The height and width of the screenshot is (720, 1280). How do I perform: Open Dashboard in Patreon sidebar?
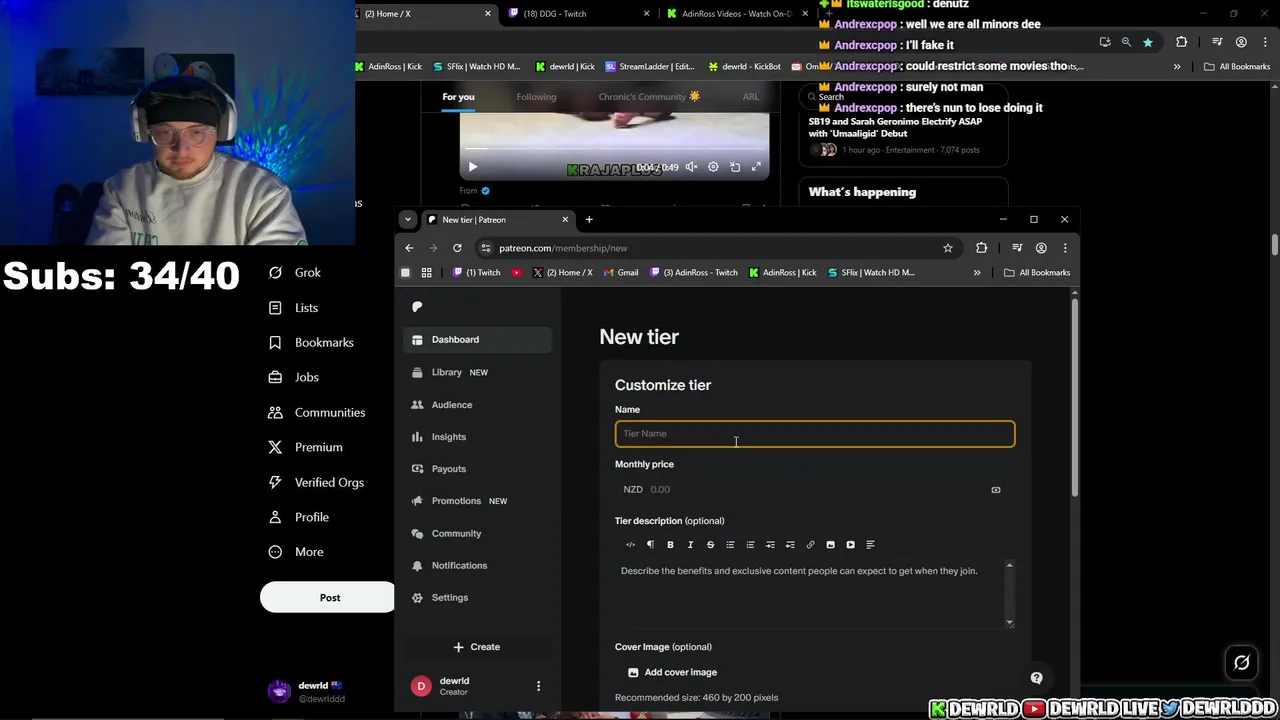(x=478, y=340)
